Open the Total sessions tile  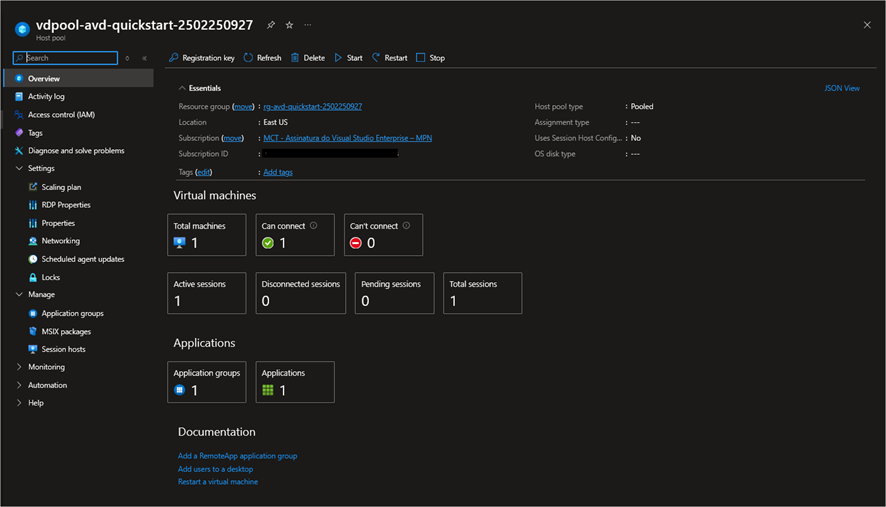point(483,293)
